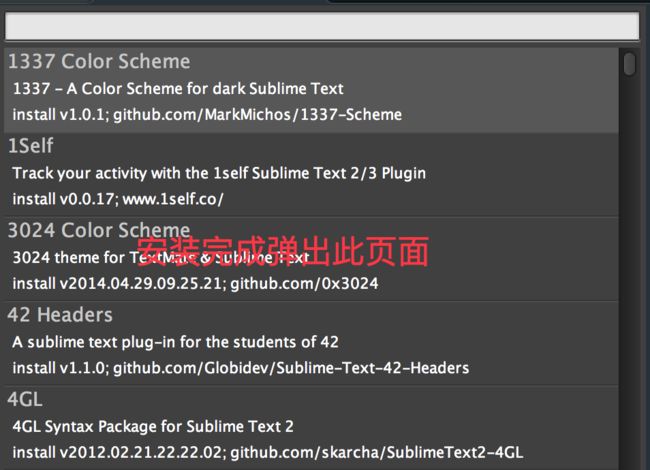Click '4GL Syntax Package for Sublime Text 2'
Viewport: 650px width, 470px height.
(x=153, y=426)
